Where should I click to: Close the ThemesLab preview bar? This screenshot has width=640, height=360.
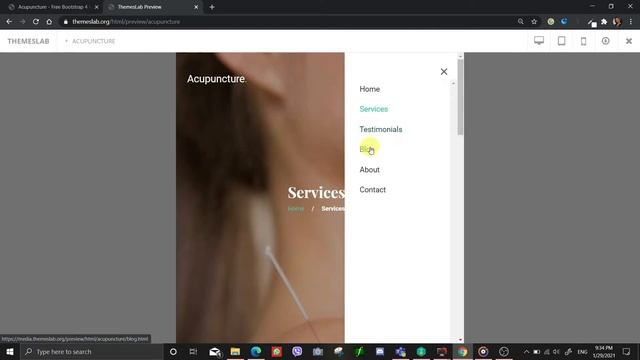629,41
